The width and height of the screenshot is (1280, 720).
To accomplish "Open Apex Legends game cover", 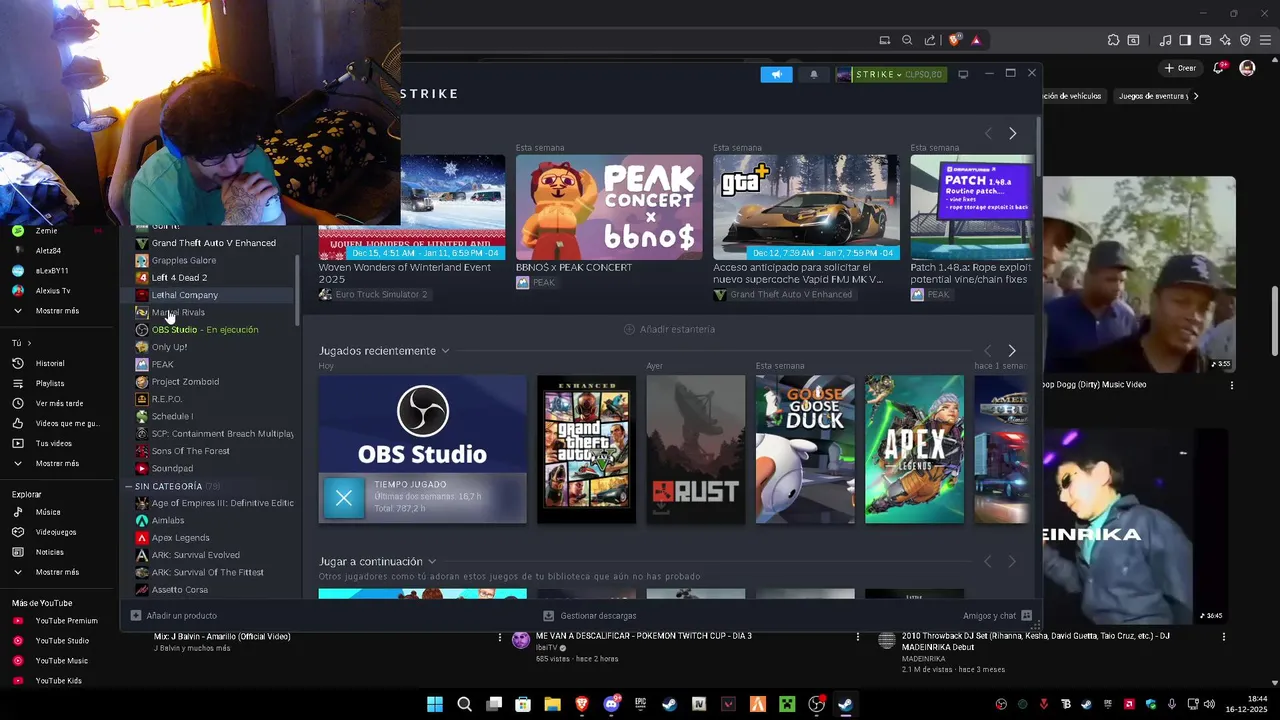I will [x=914, y=449].
